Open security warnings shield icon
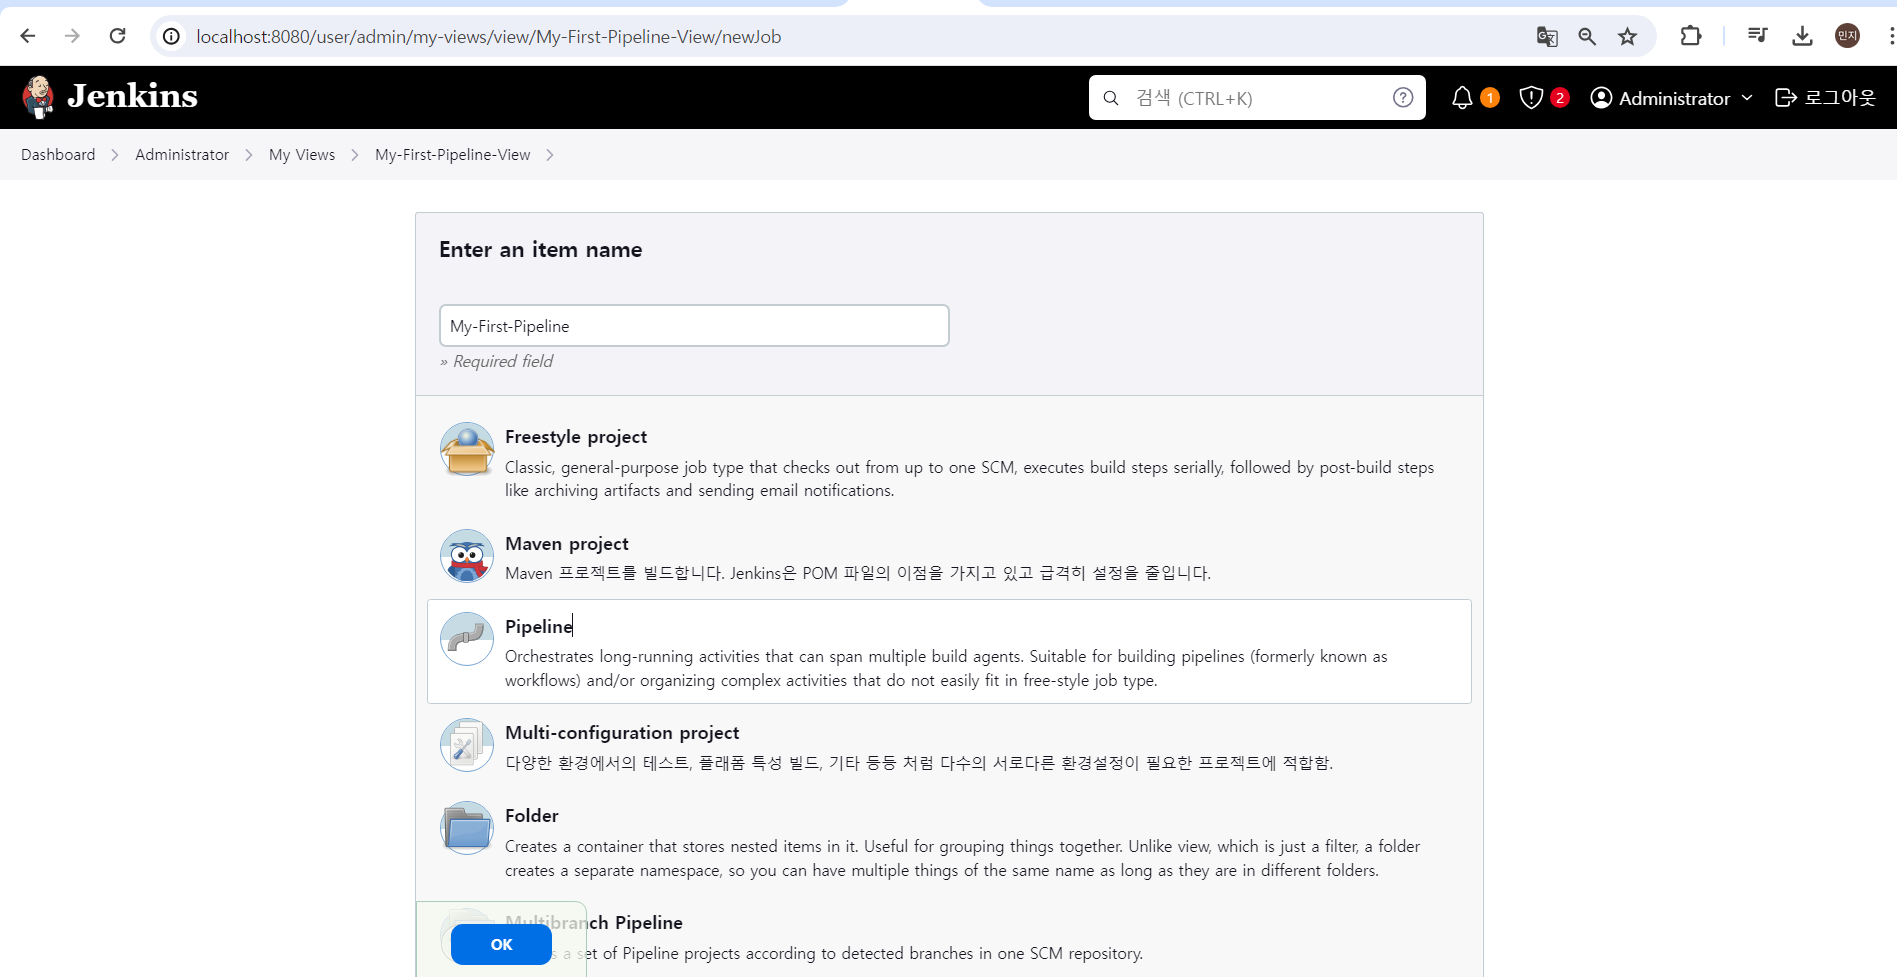 click(x=1531, y=97)
